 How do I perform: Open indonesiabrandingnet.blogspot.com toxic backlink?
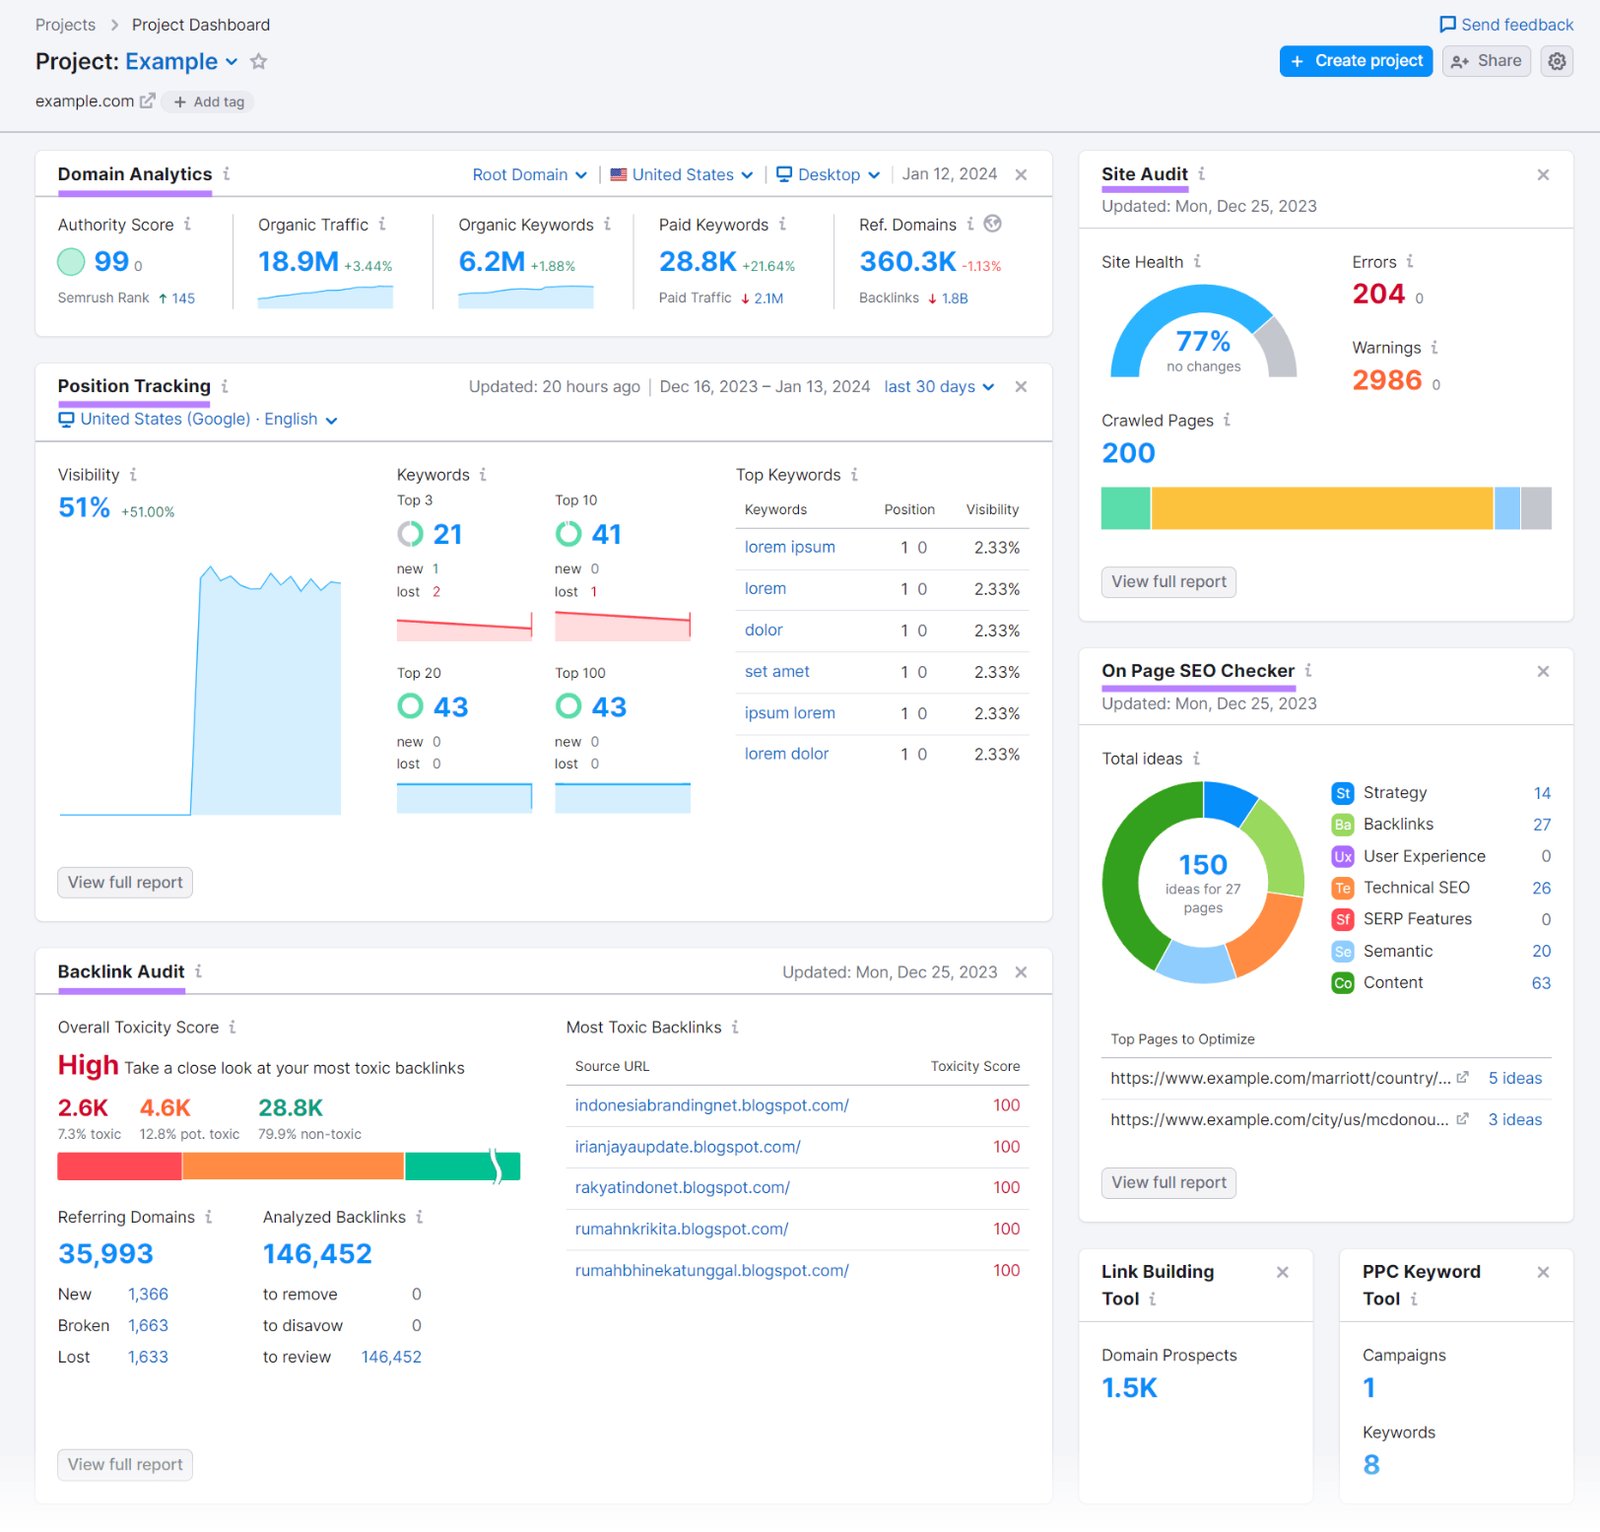pyautogui.click(x=712, y=1105)
